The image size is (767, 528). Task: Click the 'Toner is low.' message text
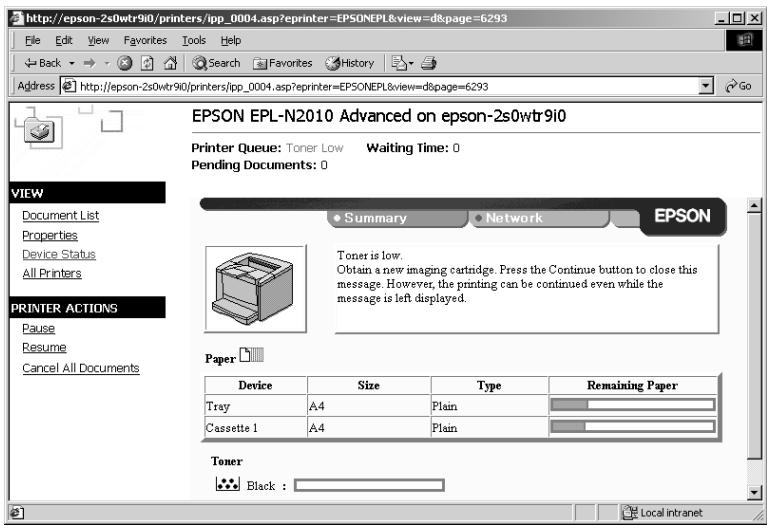pyautogui.click(x=369, y=255)
